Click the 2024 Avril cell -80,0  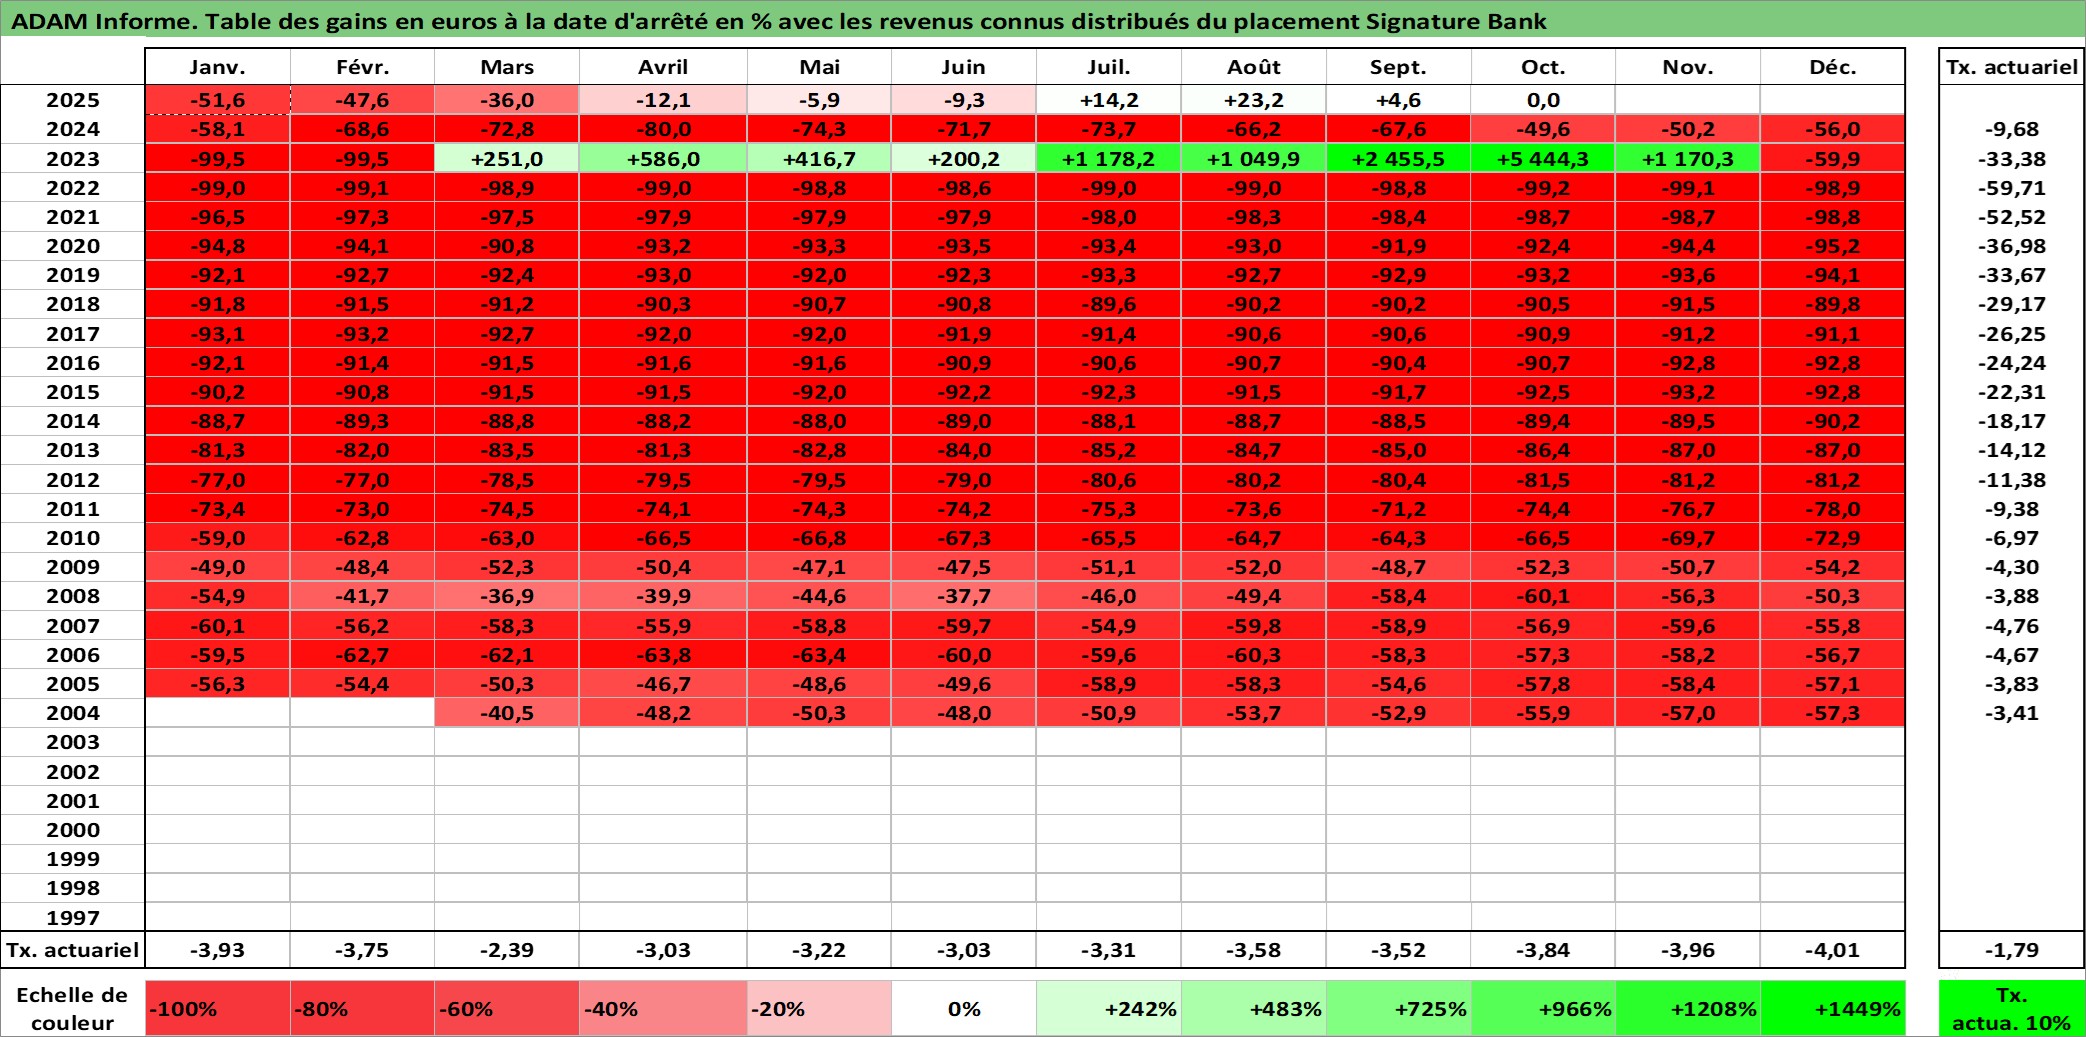pos(663,129)
